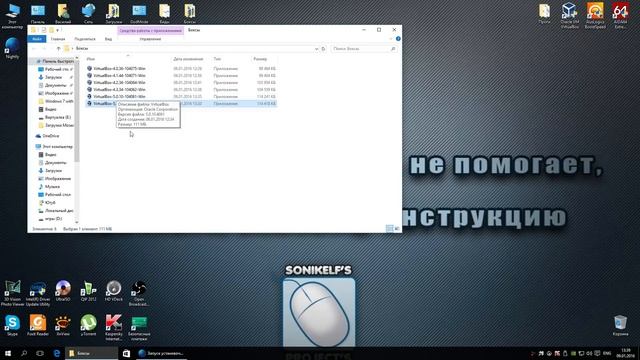Open the Skype desktop shortcut

click(12, 325)
